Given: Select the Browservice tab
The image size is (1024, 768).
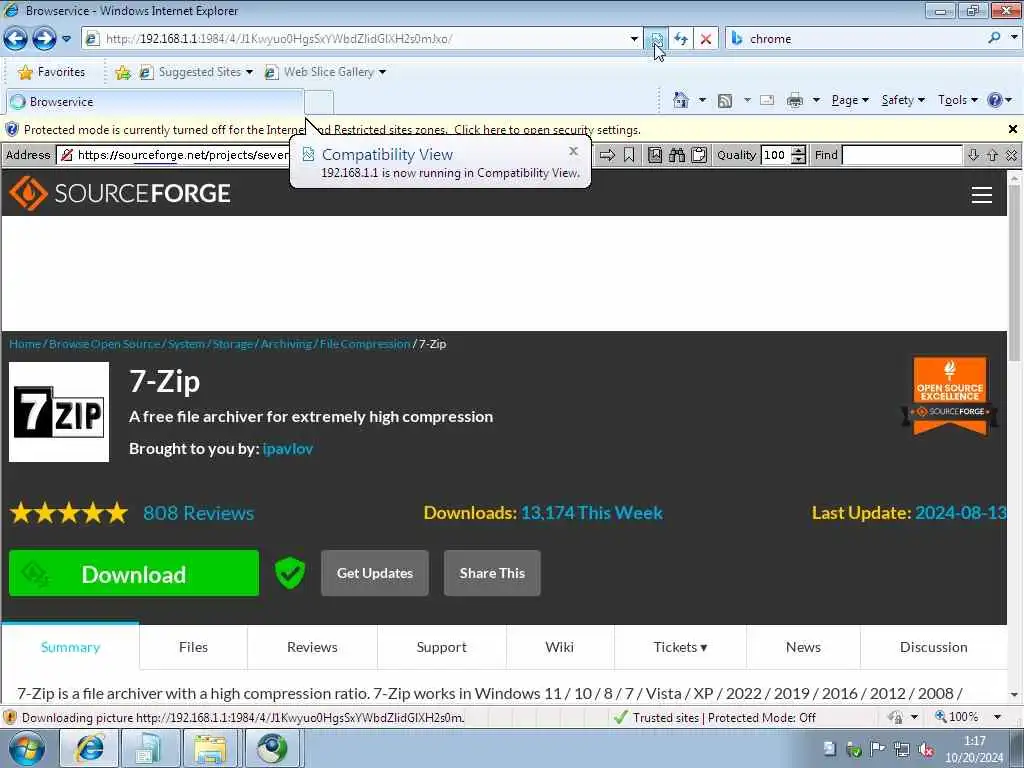Looking at the screenshot, I should (155, 102).
